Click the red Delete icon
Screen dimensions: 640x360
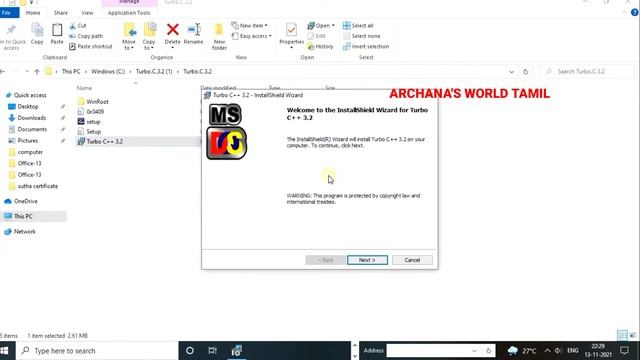click(x=173, y=29)
